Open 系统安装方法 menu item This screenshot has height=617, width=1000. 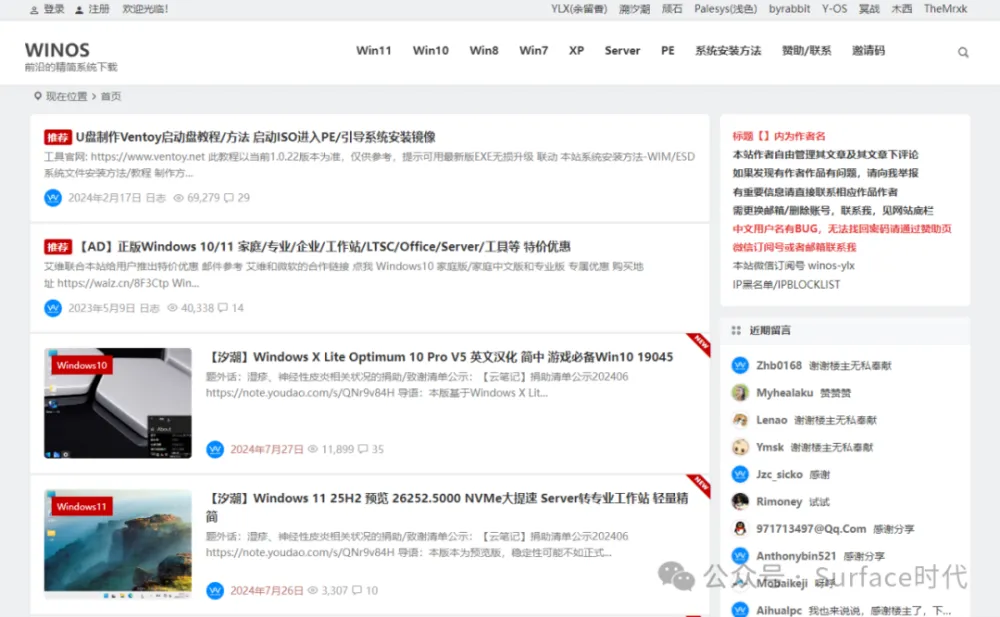(728, 51)
